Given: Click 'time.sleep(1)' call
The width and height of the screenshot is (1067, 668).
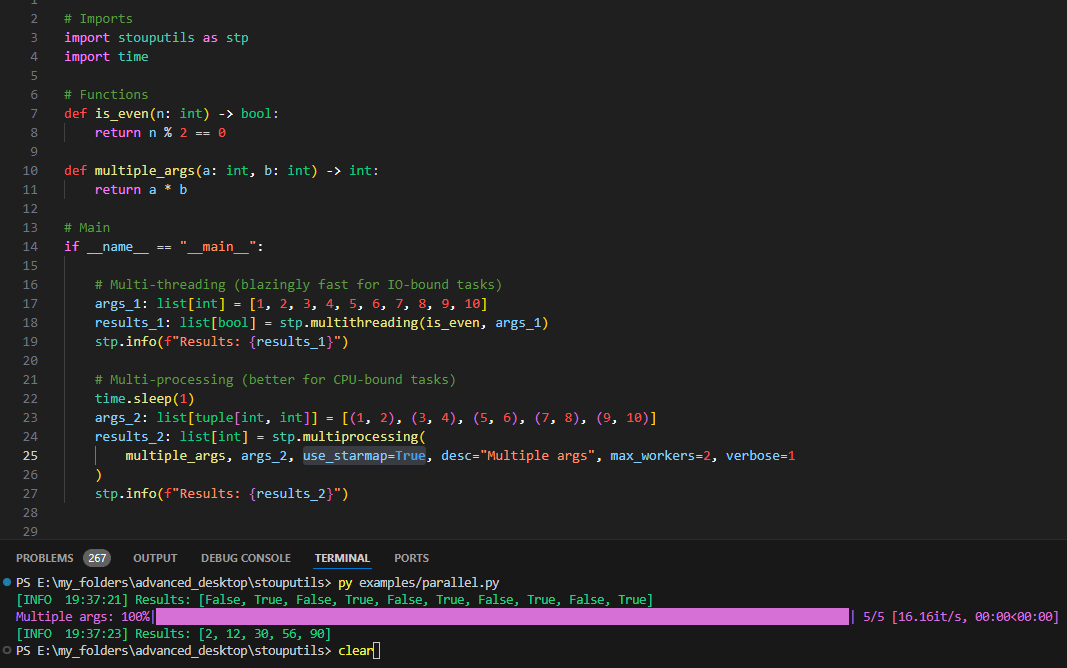Looking at the screenshot, I should [144, 399].
